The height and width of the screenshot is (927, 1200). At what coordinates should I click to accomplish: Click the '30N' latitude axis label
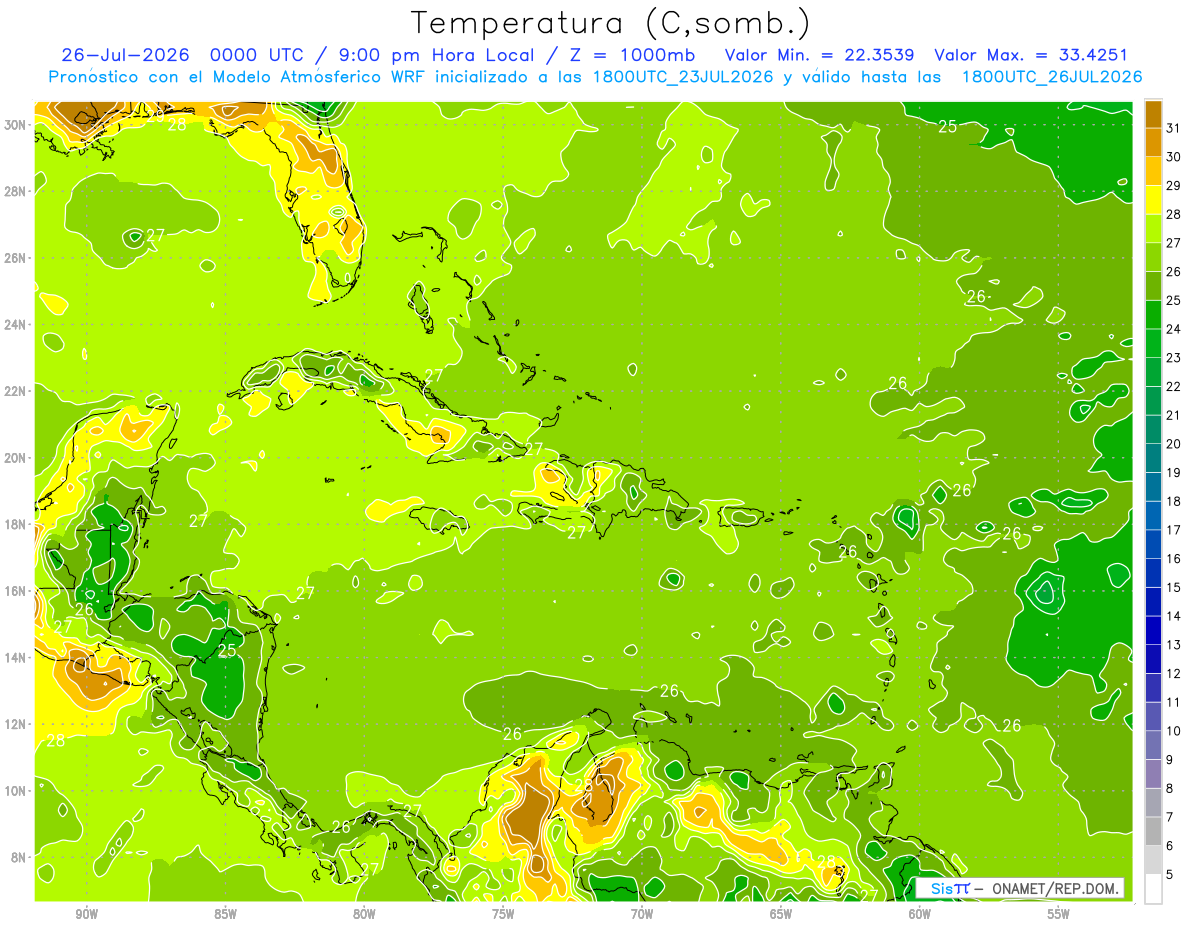16,125
